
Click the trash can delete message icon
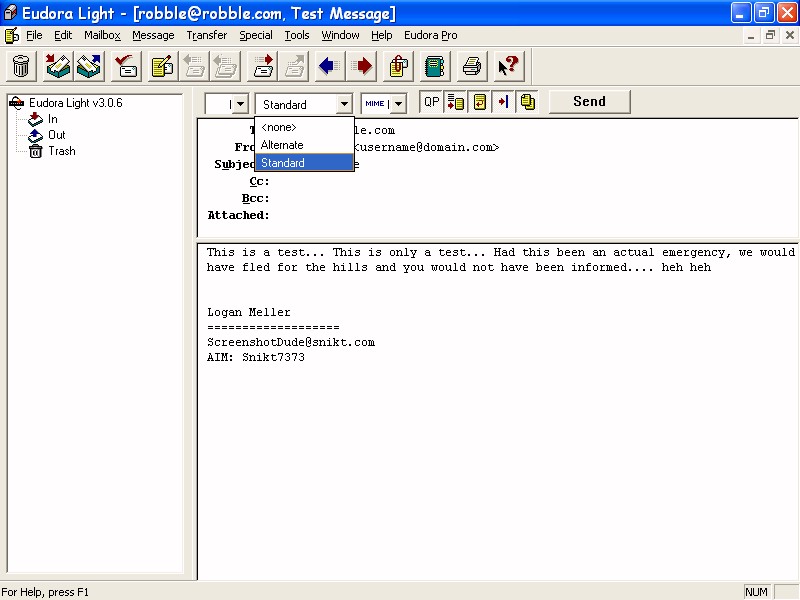(x=21, y=66)
